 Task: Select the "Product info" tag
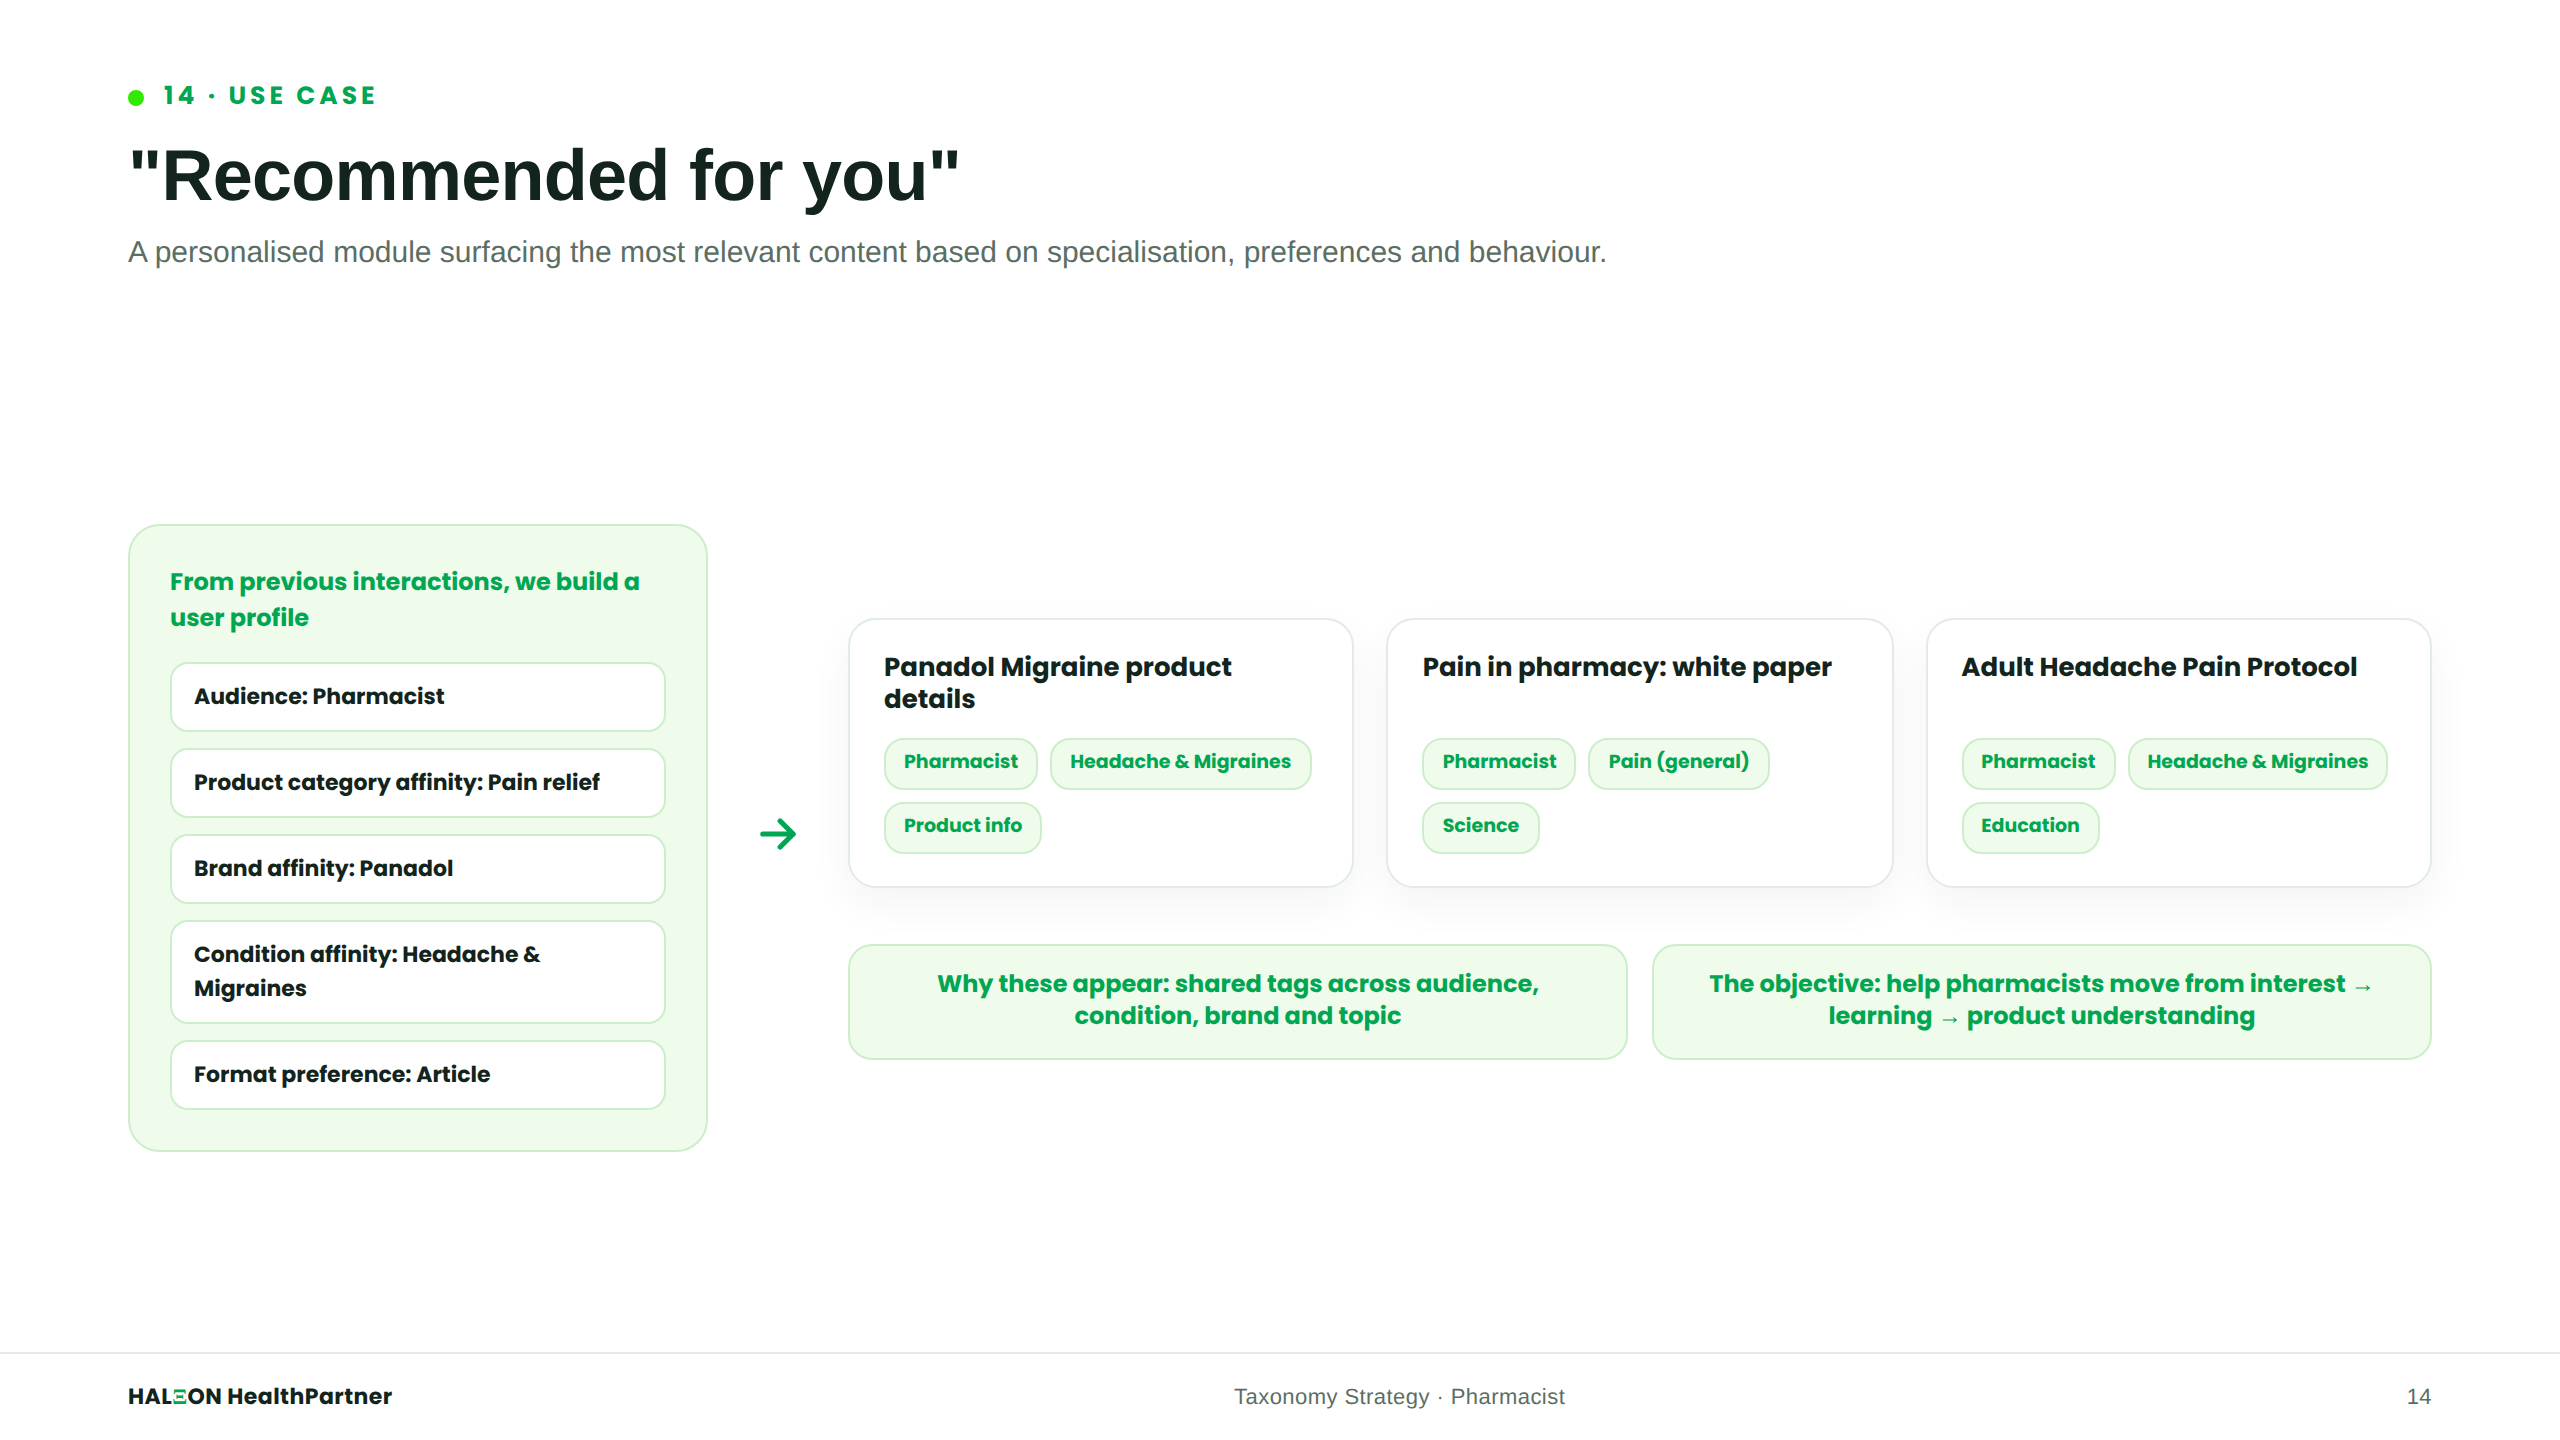tap(963, 827)
